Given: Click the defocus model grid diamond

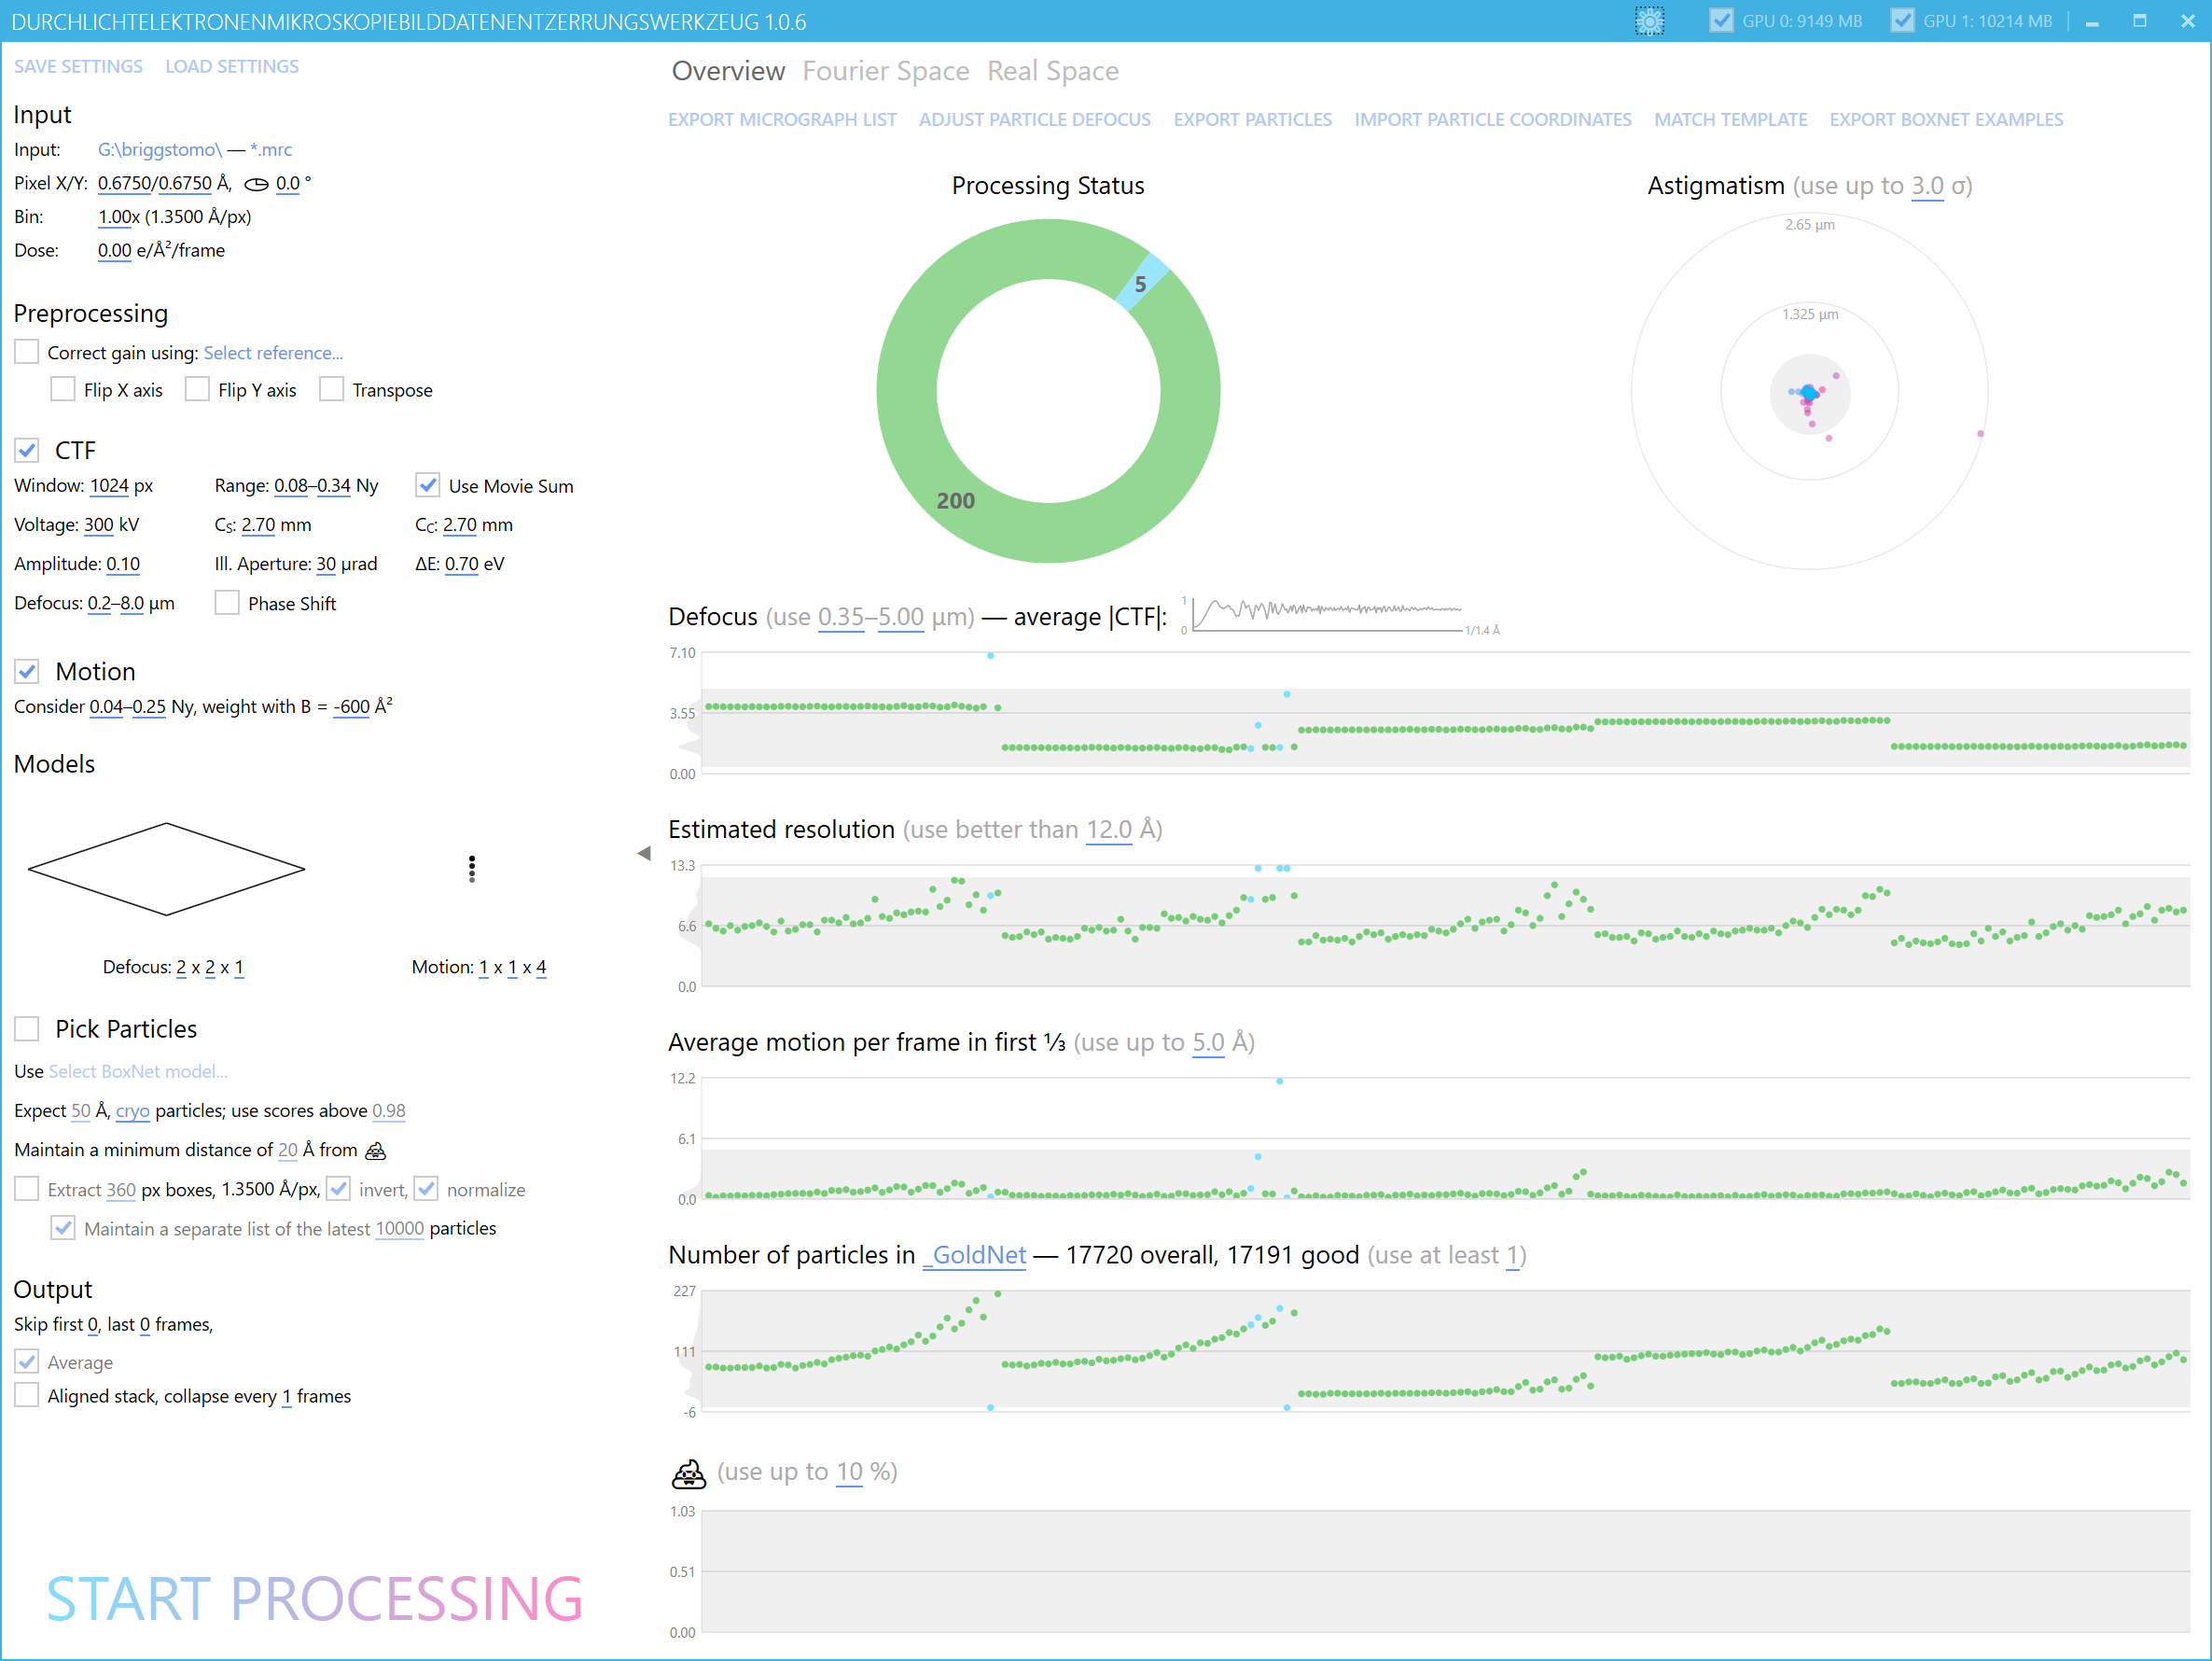Looking at the screenshot, I should 166,868.
